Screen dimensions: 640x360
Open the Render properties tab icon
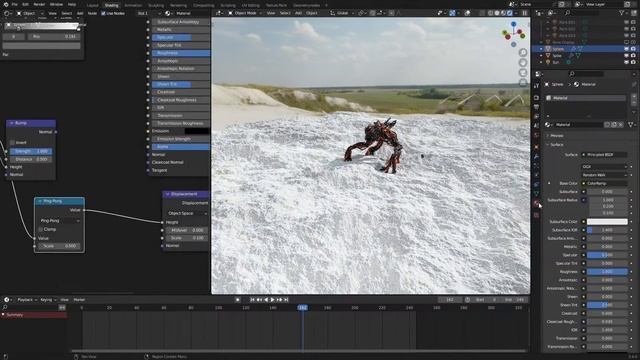536,98
